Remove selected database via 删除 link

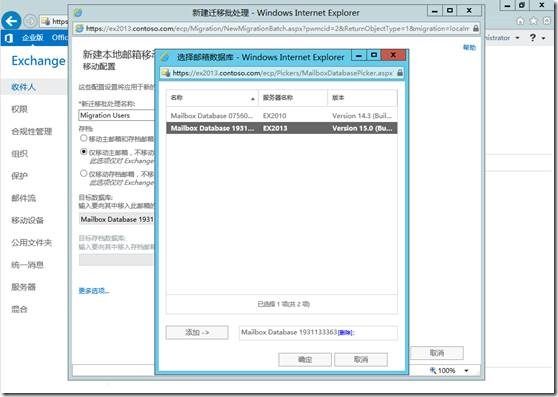point(345,333)
